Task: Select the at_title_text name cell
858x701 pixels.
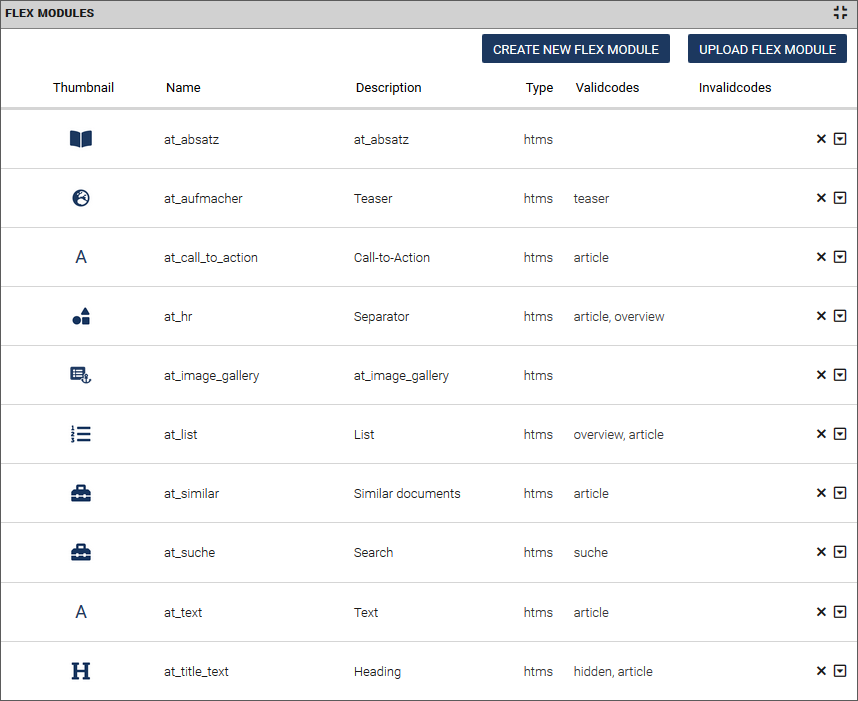Action: coord(196,671)
